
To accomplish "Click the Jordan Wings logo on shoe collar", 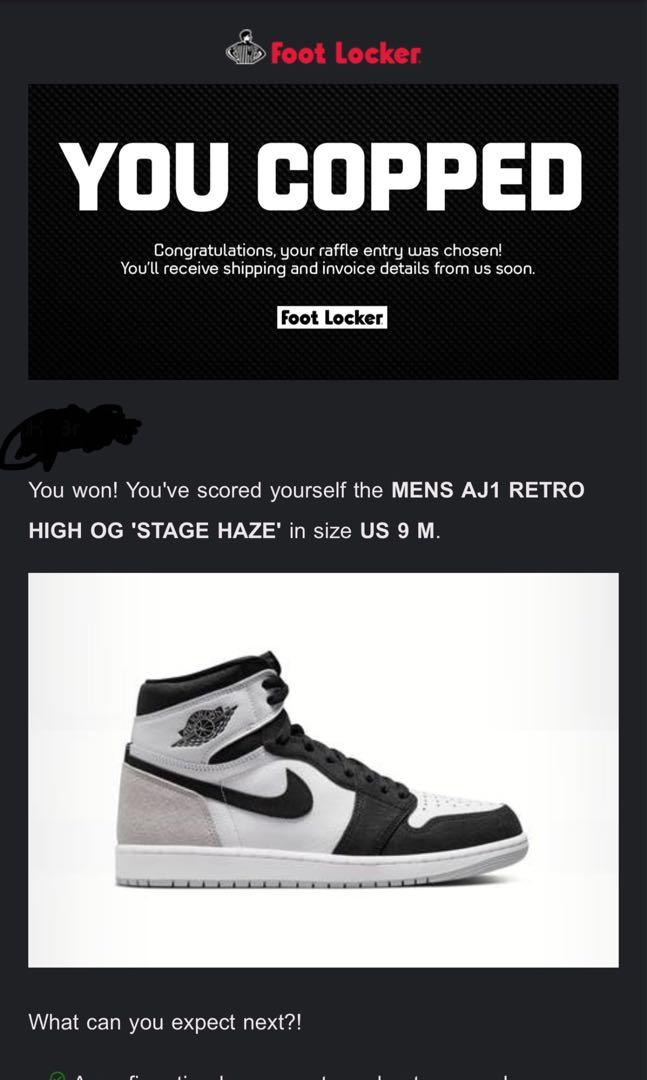I will (x=203, y=726).
